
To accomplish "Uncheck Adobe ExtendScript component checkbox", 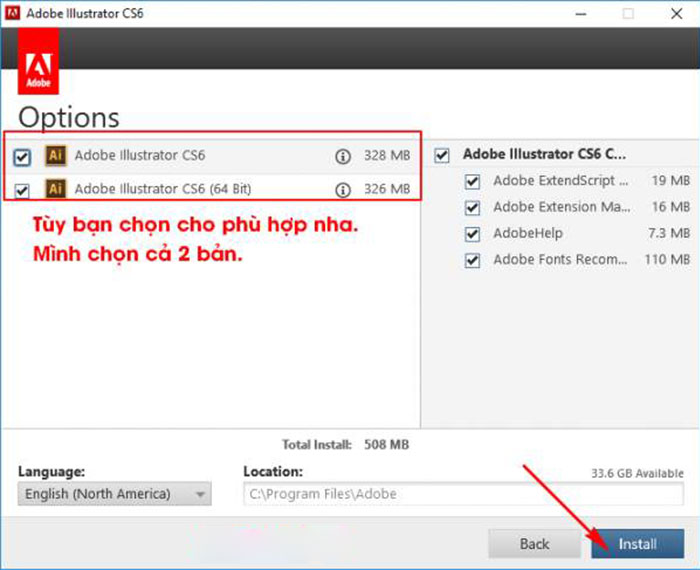I will click(472, 182).
